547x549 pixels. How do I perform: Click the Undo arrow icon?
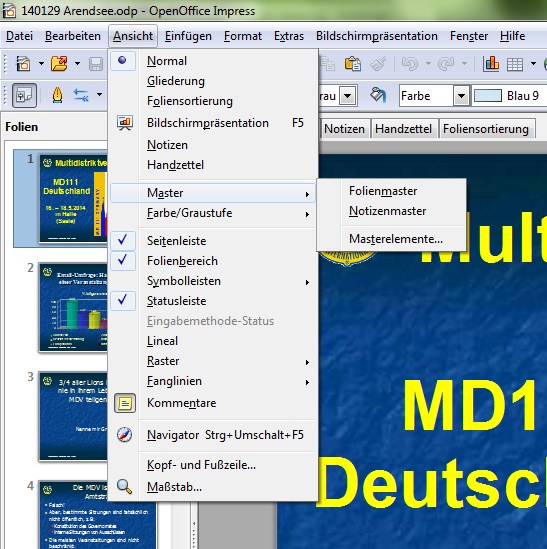tap(410, 64)
